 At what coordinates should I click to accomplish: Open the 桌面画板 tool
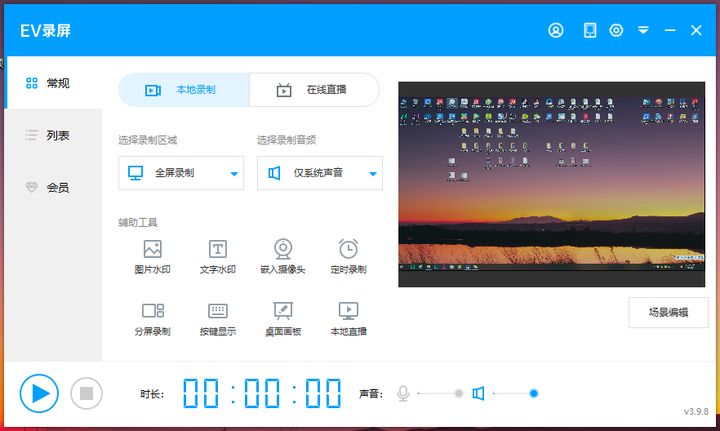[x=283, y=319]
